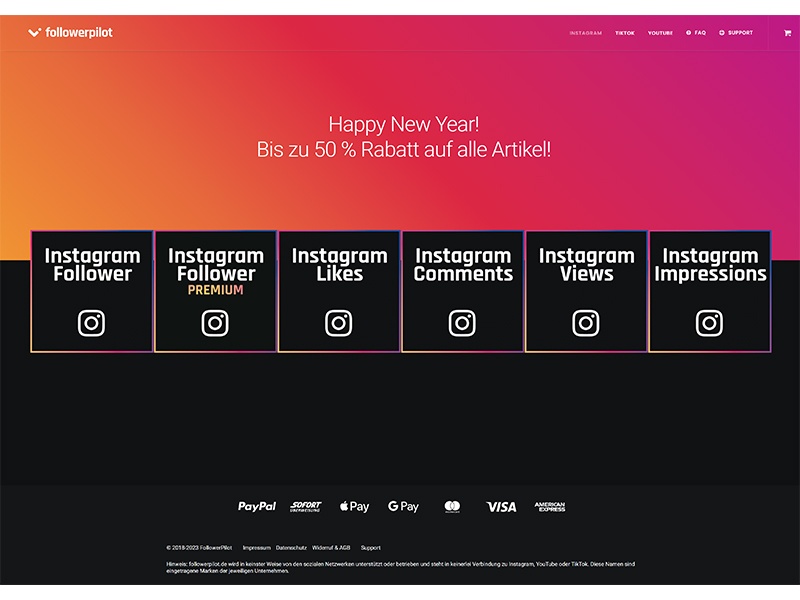Open the Instagram nav menu item
The height and width of the screenshot is (600, 800).
585,33
